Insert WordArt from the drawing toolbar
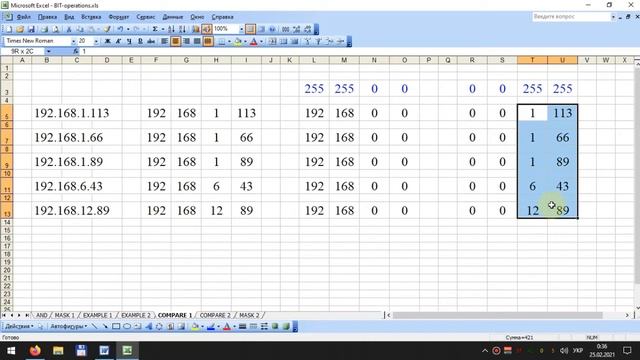Image resolution: width=640 pixels, height=360 pixels. click(x=149, y=327)
